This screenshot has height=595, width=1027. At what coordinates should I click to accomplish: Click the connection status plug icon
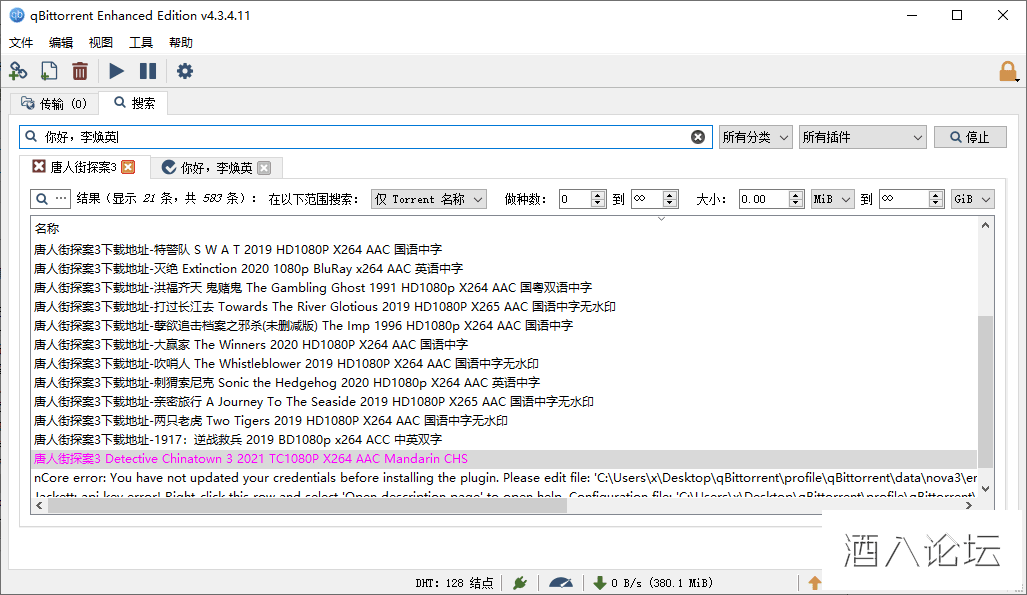pyautogui.click(x=520, y=583)
